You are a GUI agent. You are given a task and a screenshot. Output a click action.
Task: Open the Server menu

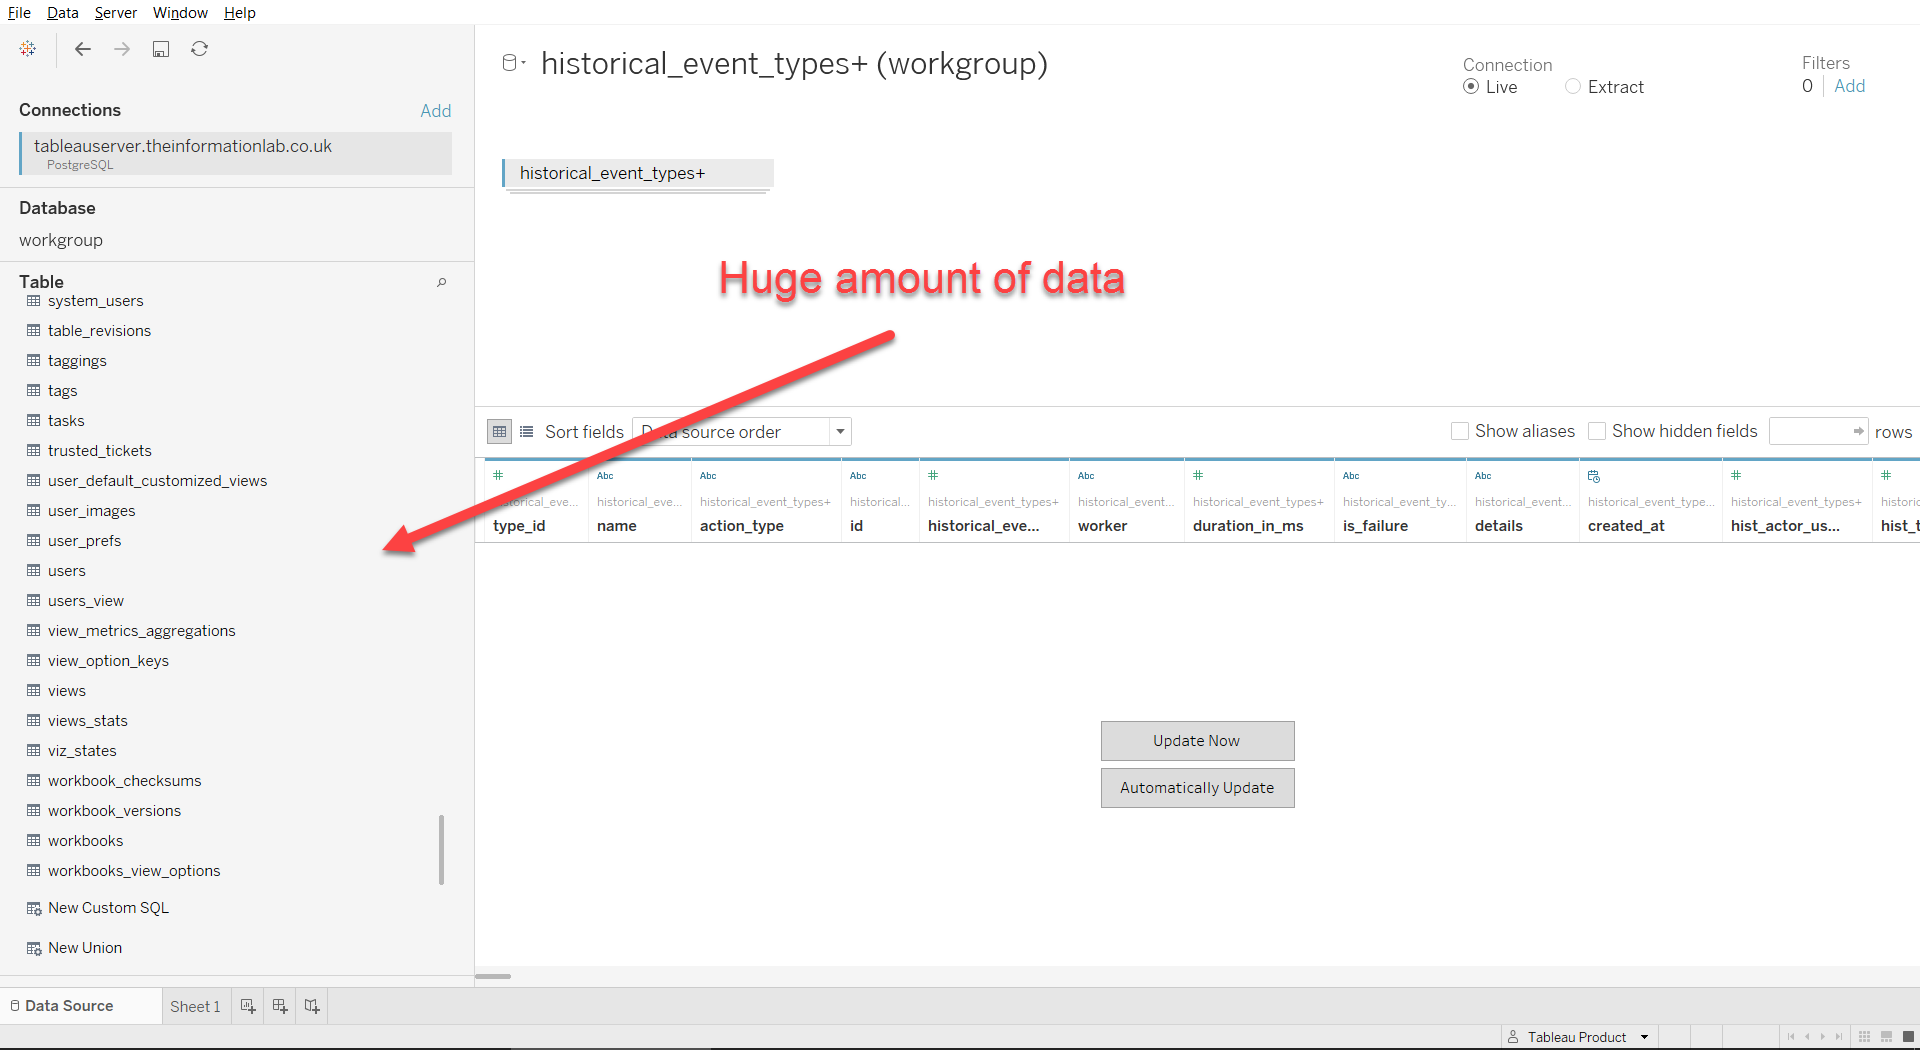coord(116,12)
